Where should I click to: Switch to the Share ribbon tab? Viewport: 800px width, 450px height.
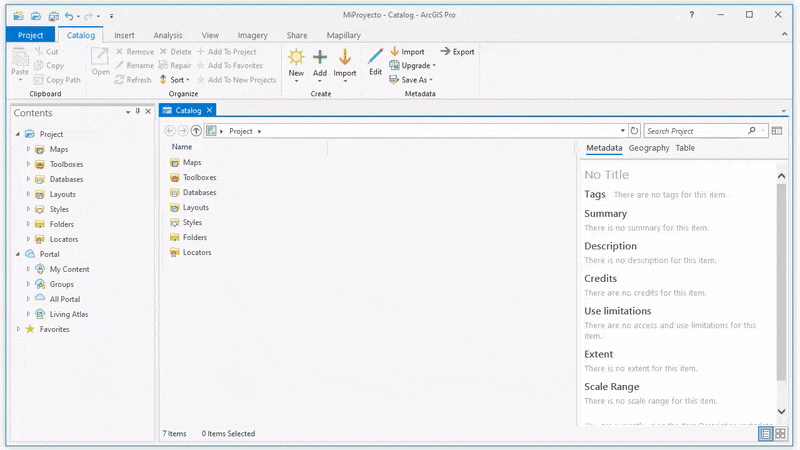pos(297,35)
